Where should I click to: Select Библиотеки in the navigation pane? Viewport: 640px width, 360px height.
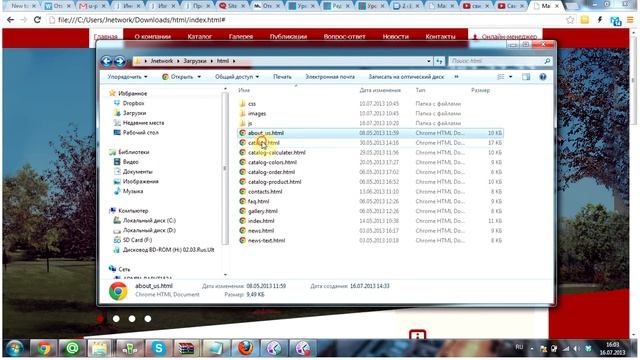pyautogui.click(x=133, y=152)
